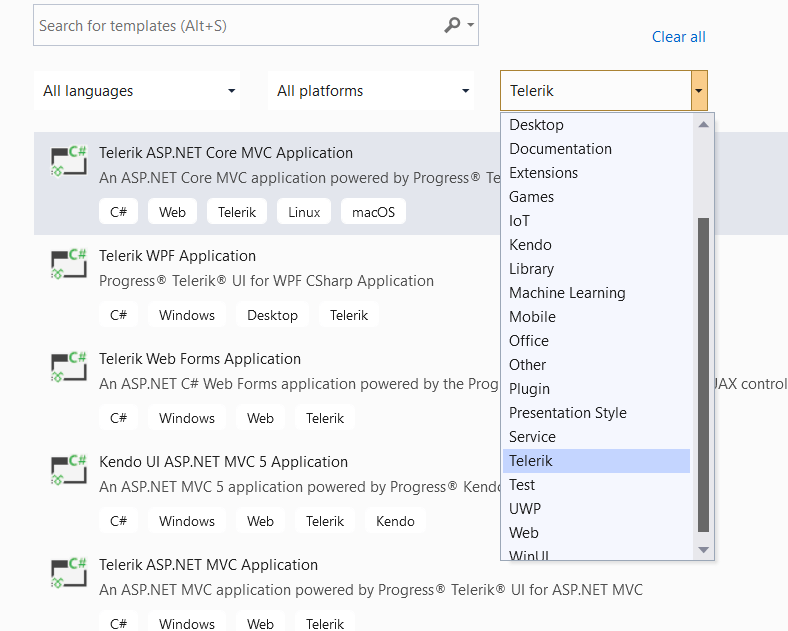This screenshot has width=788, height=631.
Task: Click Kendo tag on Kendo UI template
Action: (x=395, y=521)
